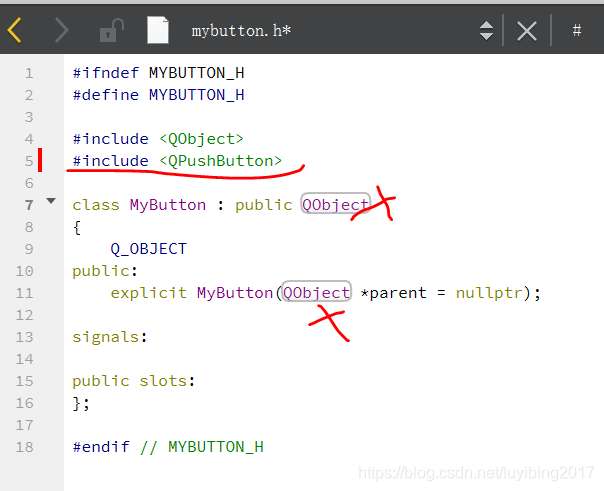
Task: Click 'public slots:' on line 15
Action: 134,381
